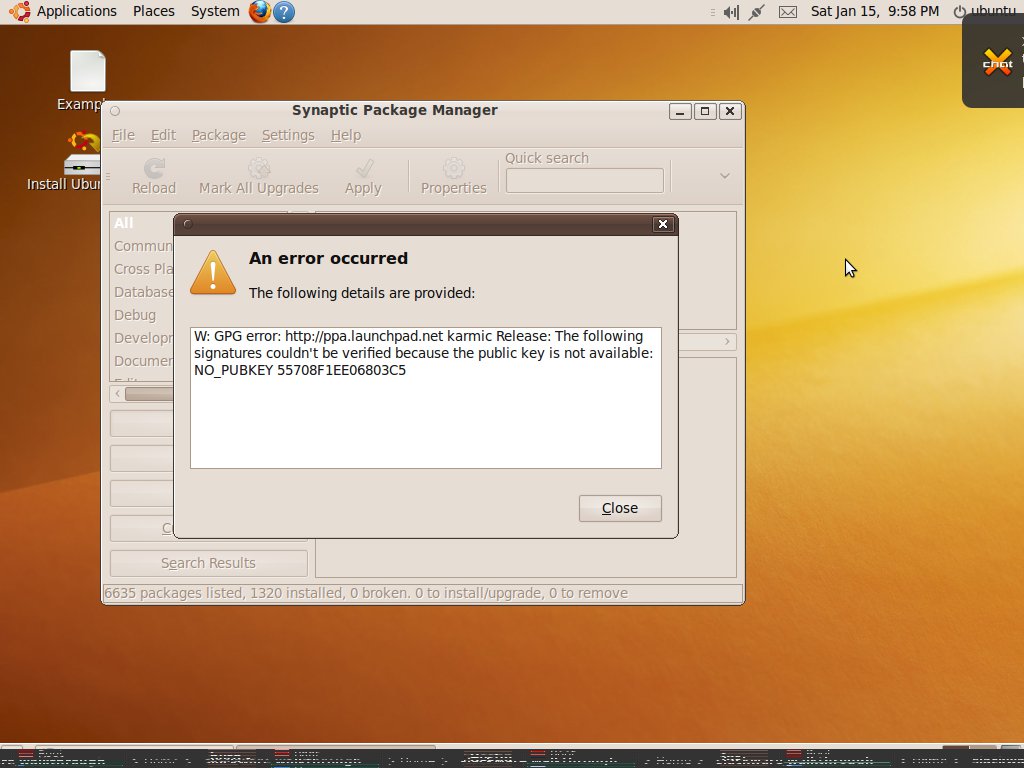Close the Synaptic Package Manager window
Image resolution: width=1024 pixels, height=768 pixels.
[x=729, y=111]
